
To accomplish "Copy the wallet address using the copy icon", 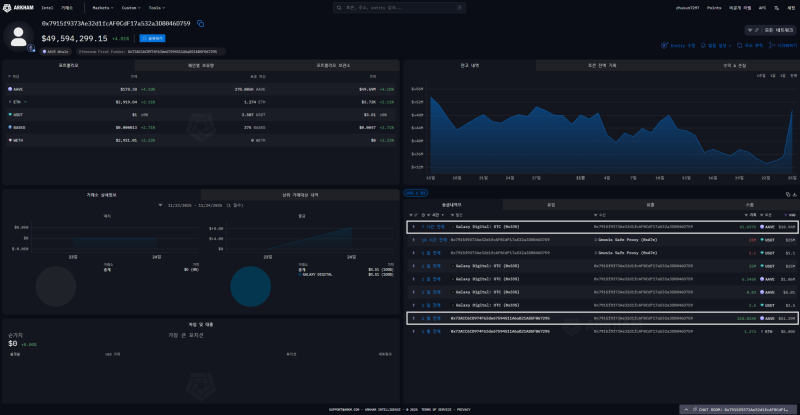I will point(201,23).
